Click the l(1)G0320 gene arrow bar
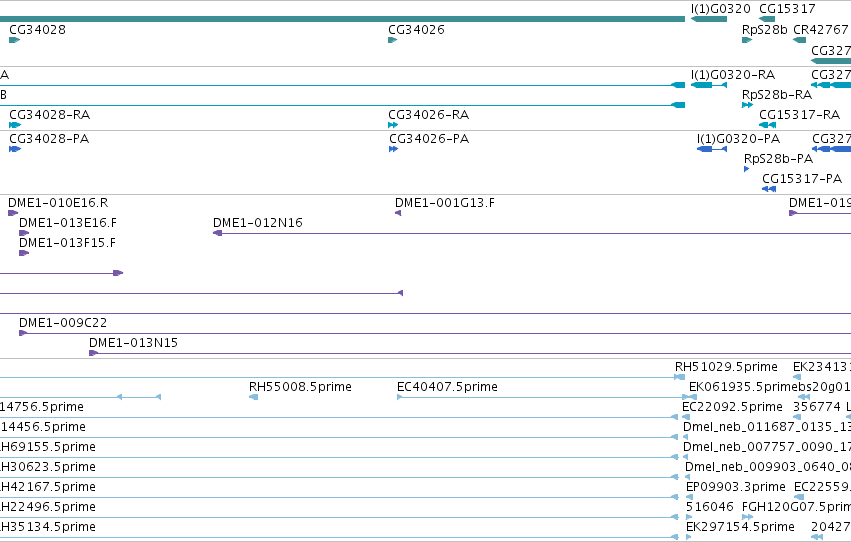The height and width of the screenshot is (542, 851). point(709,19)
